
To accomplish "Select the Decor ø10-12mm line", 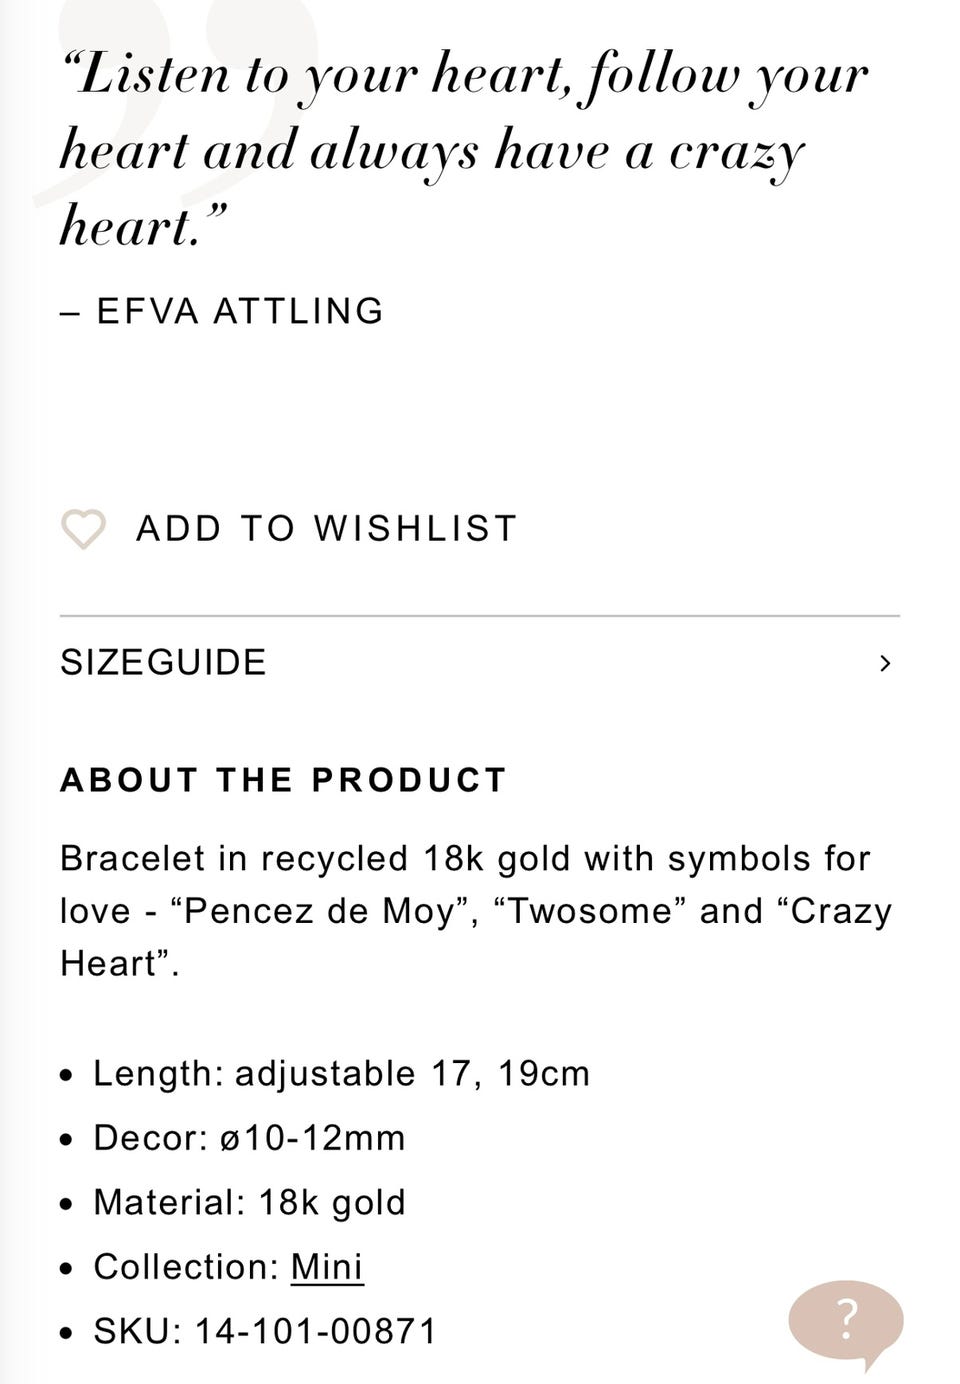I will 249,1138.
